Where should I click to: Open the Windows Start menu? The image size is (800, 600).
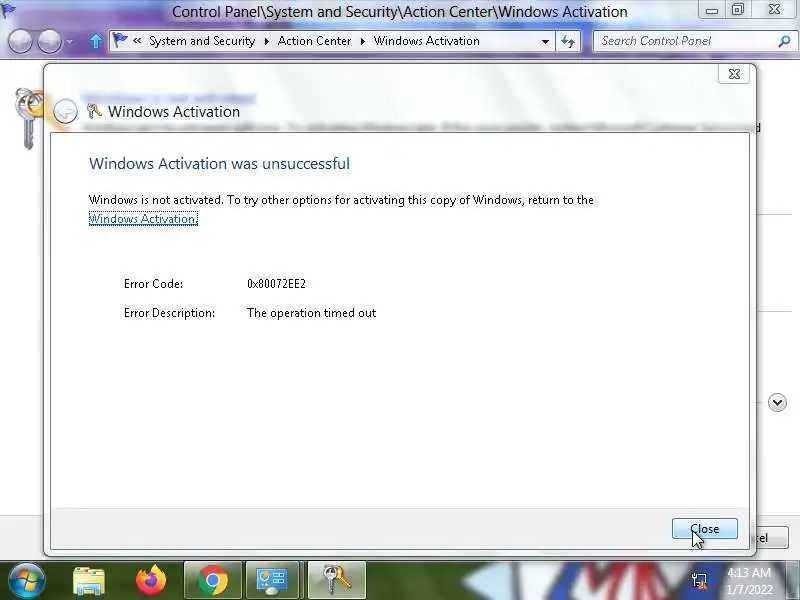click(26, 581)
